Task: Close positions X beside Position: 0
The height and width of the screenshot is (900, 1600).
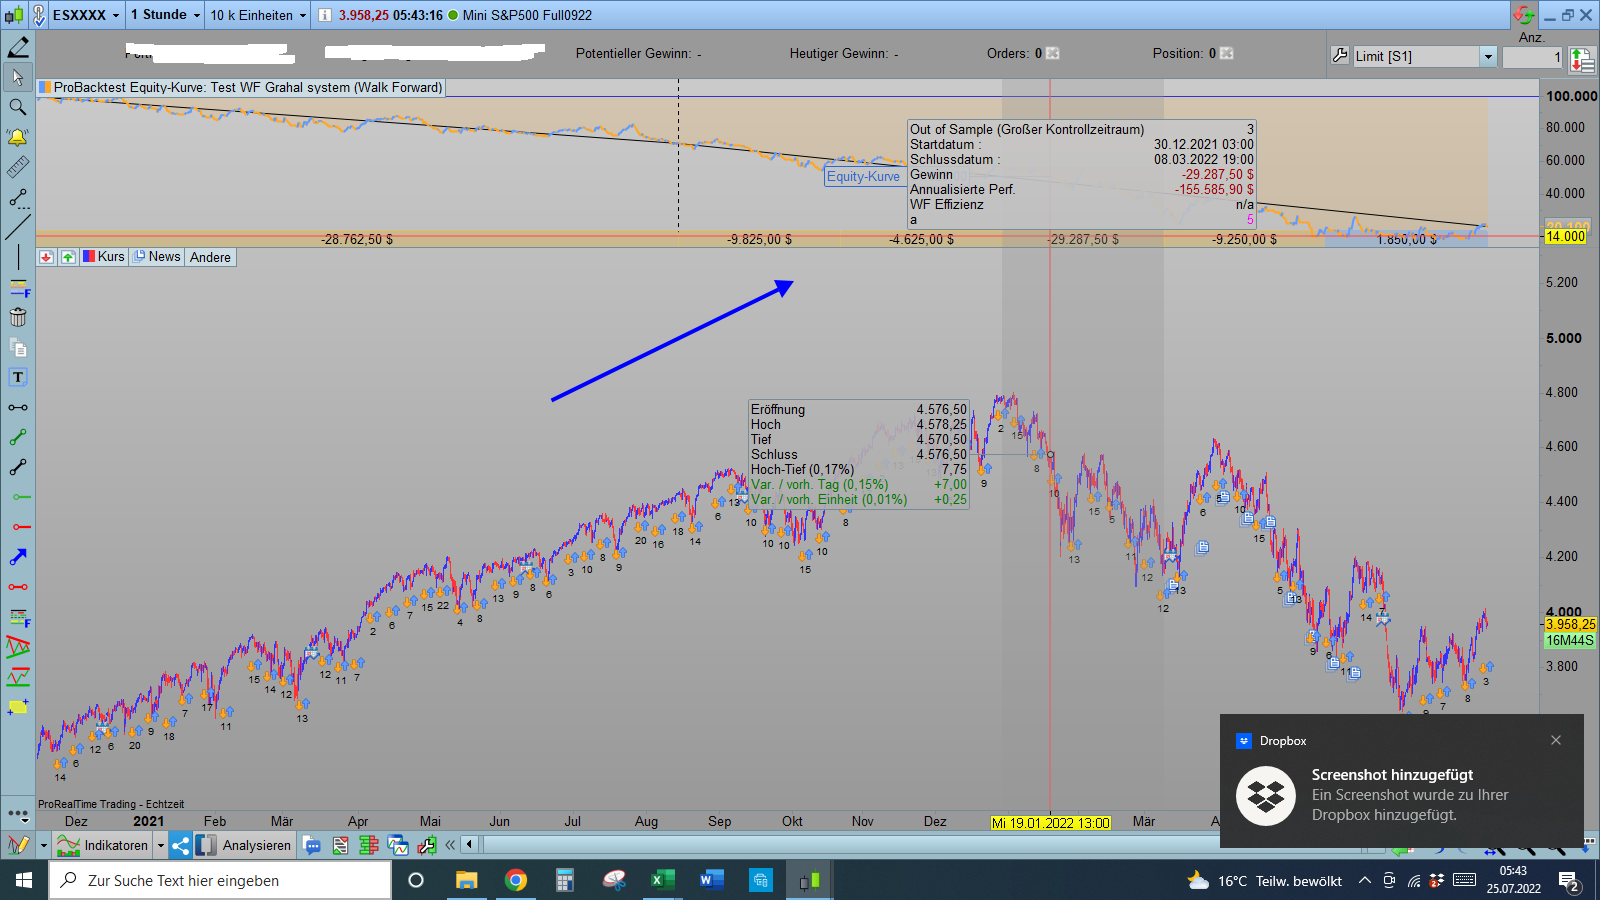Action: coord(1227,53)
